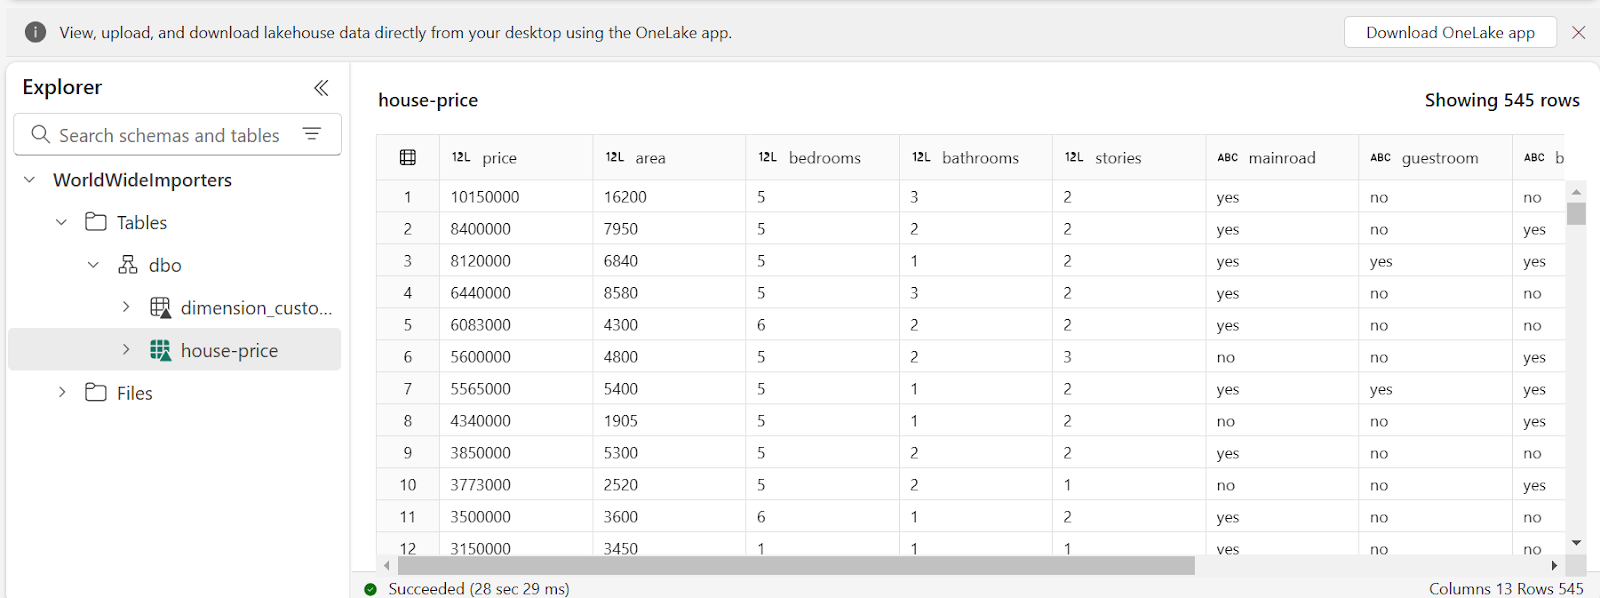
Task: Click the horizontal scrollbar right arrow
Action: point(1554,565)
